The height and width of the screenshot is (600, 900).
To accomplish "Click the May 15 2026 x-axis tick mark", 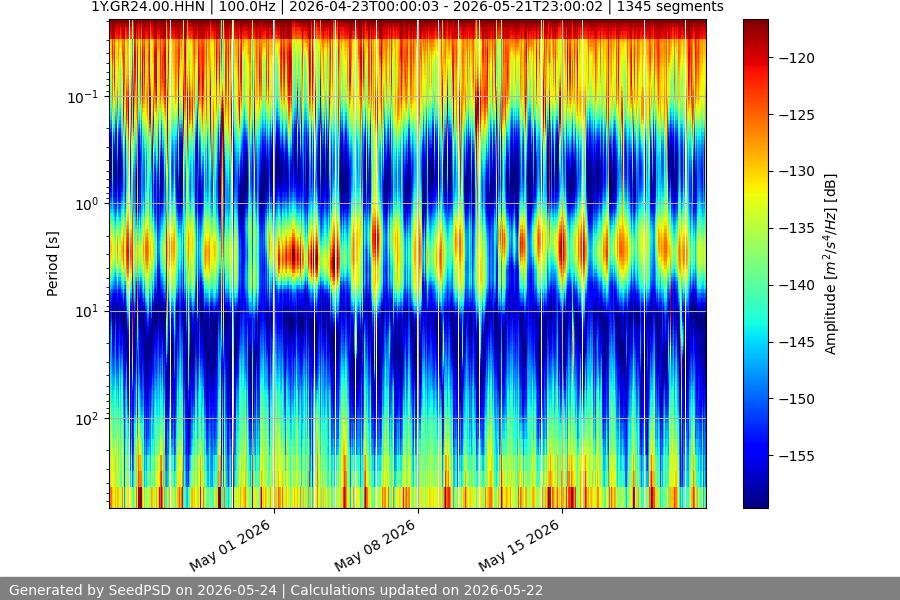I will click(x=562, y=510).
